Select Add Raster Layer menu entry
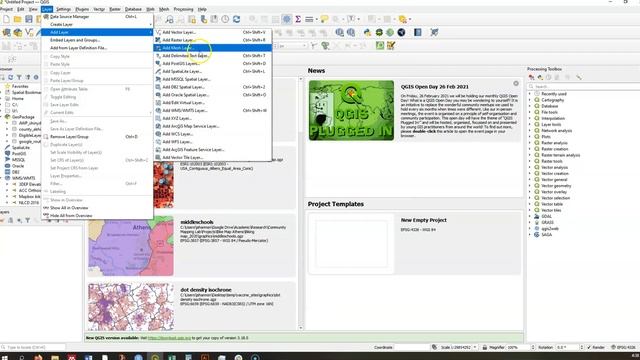This screenshot has width=640, height=360. coord(212,40)
